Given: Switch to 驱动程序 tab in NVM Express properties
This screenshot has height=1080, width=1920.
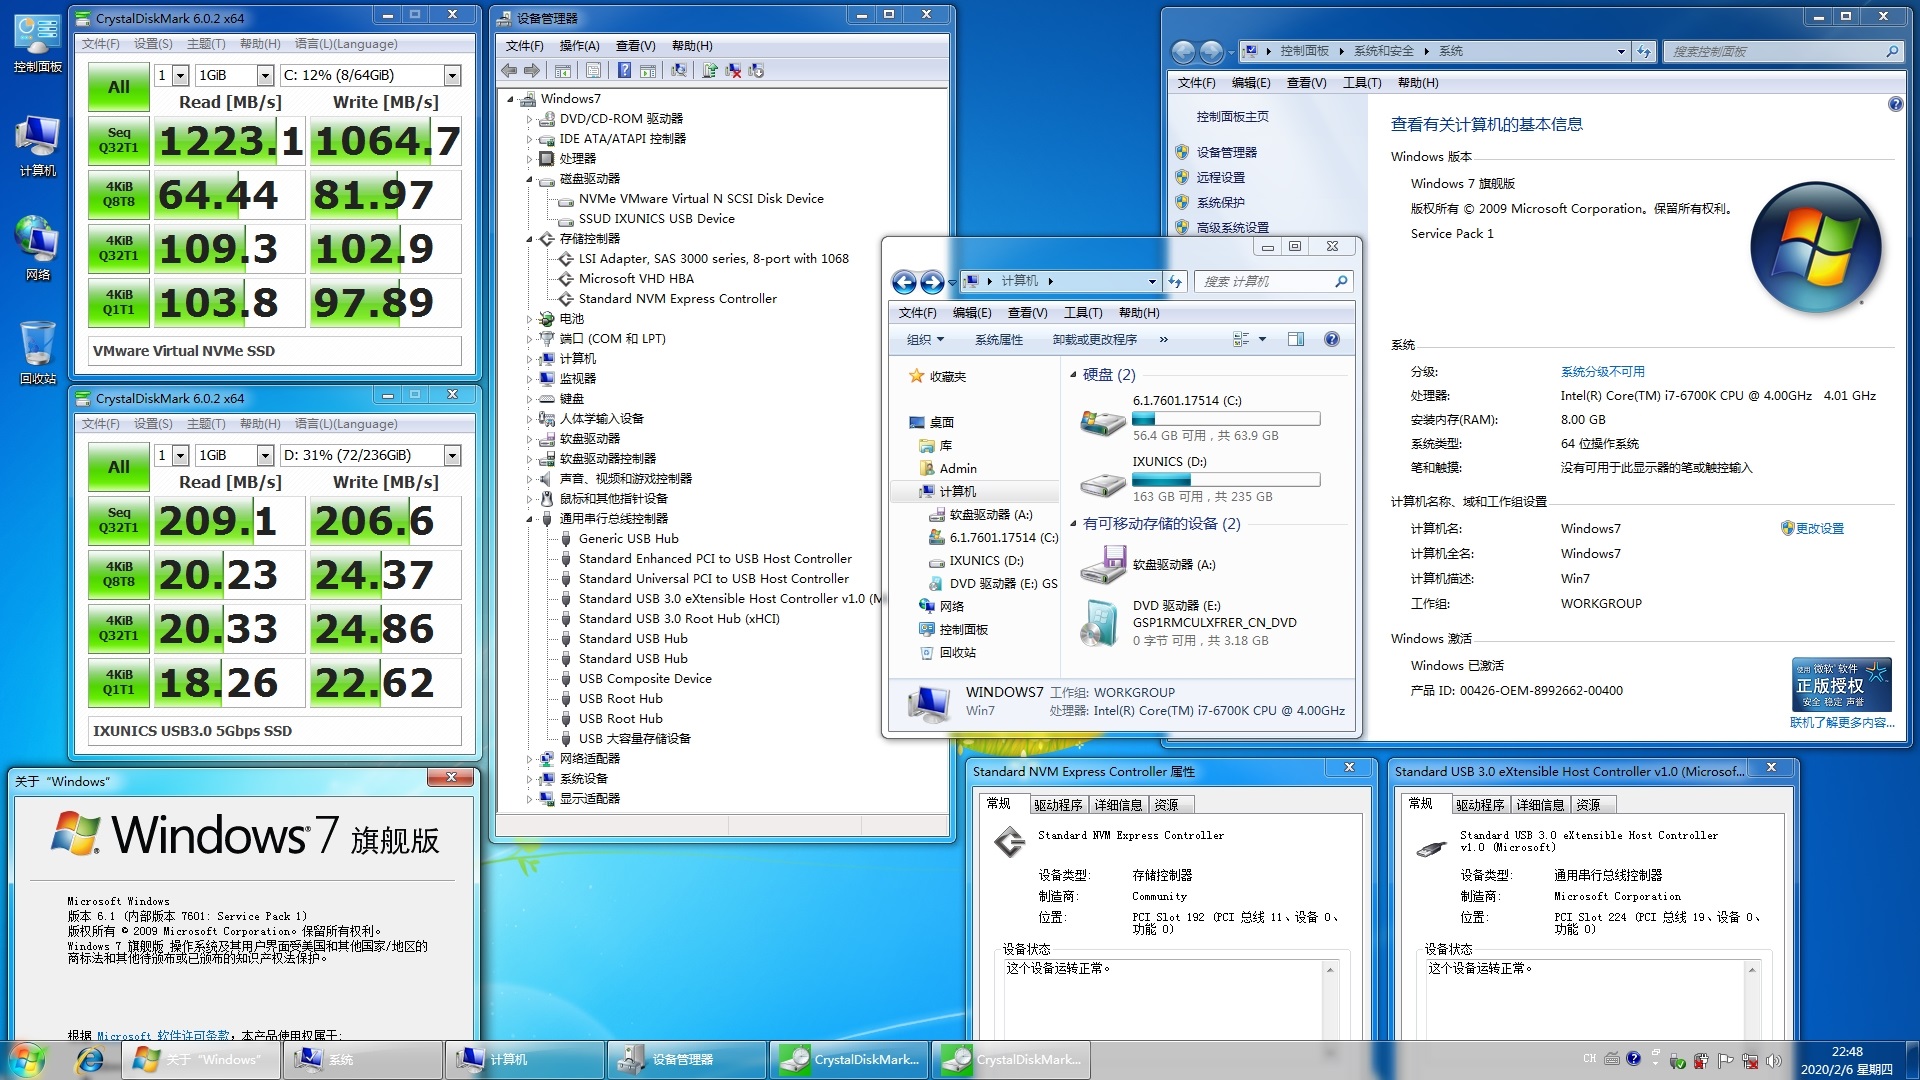Looking at the screenshot, I should pyautogui.click(x=1058, y=805).
